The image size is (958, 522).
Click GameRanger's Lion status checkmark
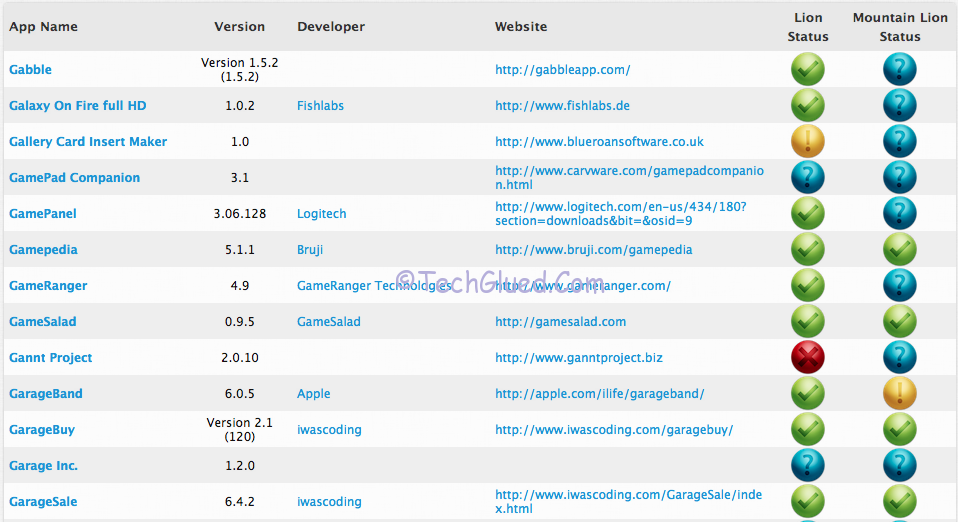click(x=808, y=285)
